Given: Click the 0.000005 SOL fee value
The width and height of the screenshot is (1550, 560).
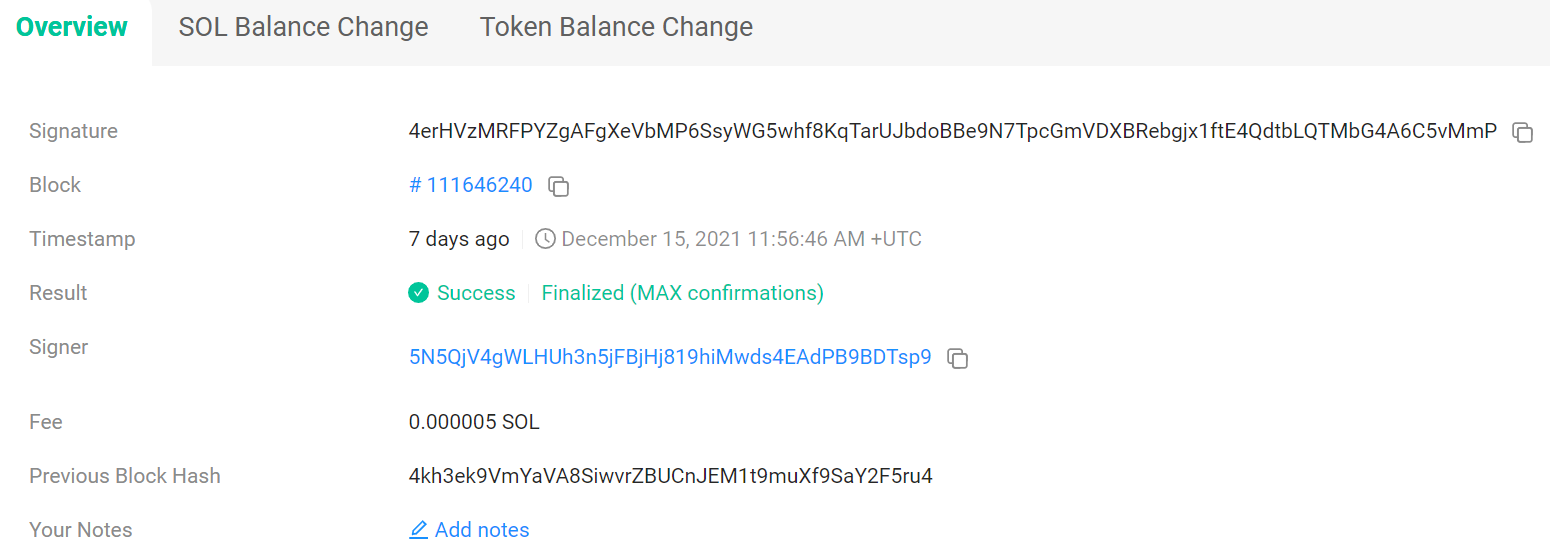Looking at the screenshot, I should click(x=474, y=422).
